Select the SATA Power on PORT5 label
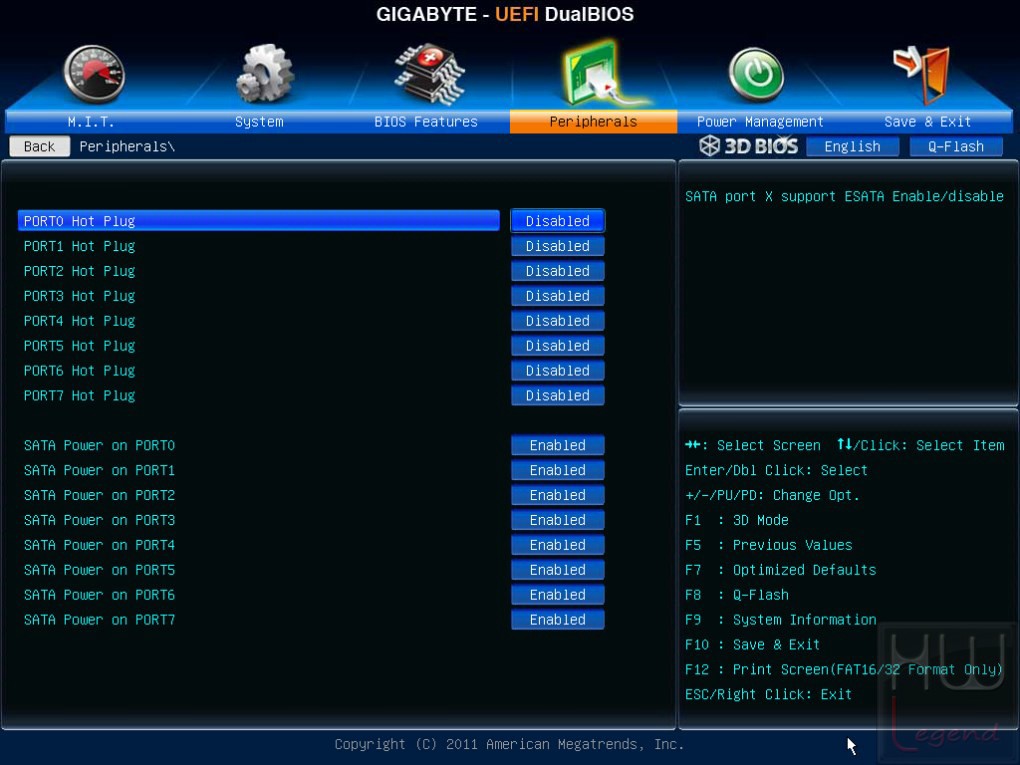 [x=100, y=570]
